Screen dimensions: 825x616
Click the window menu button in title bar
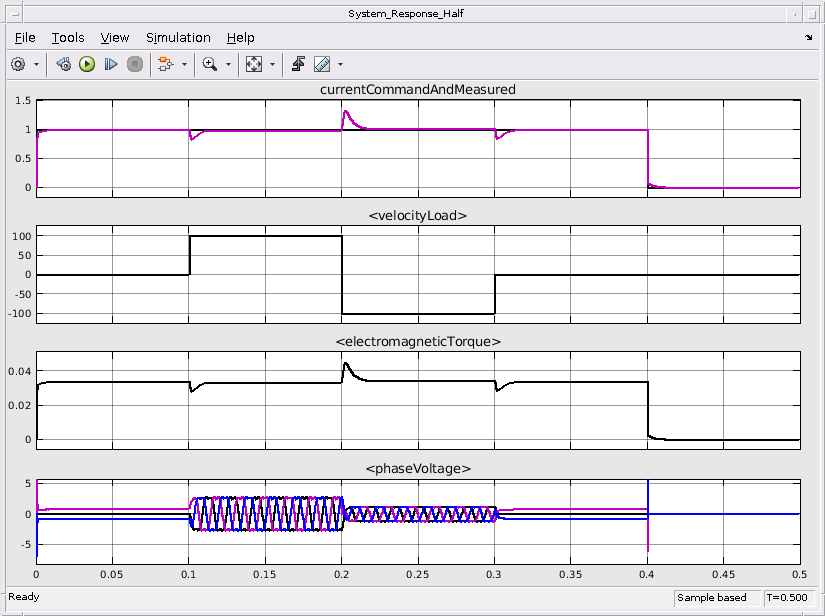(x=15, y=14)
